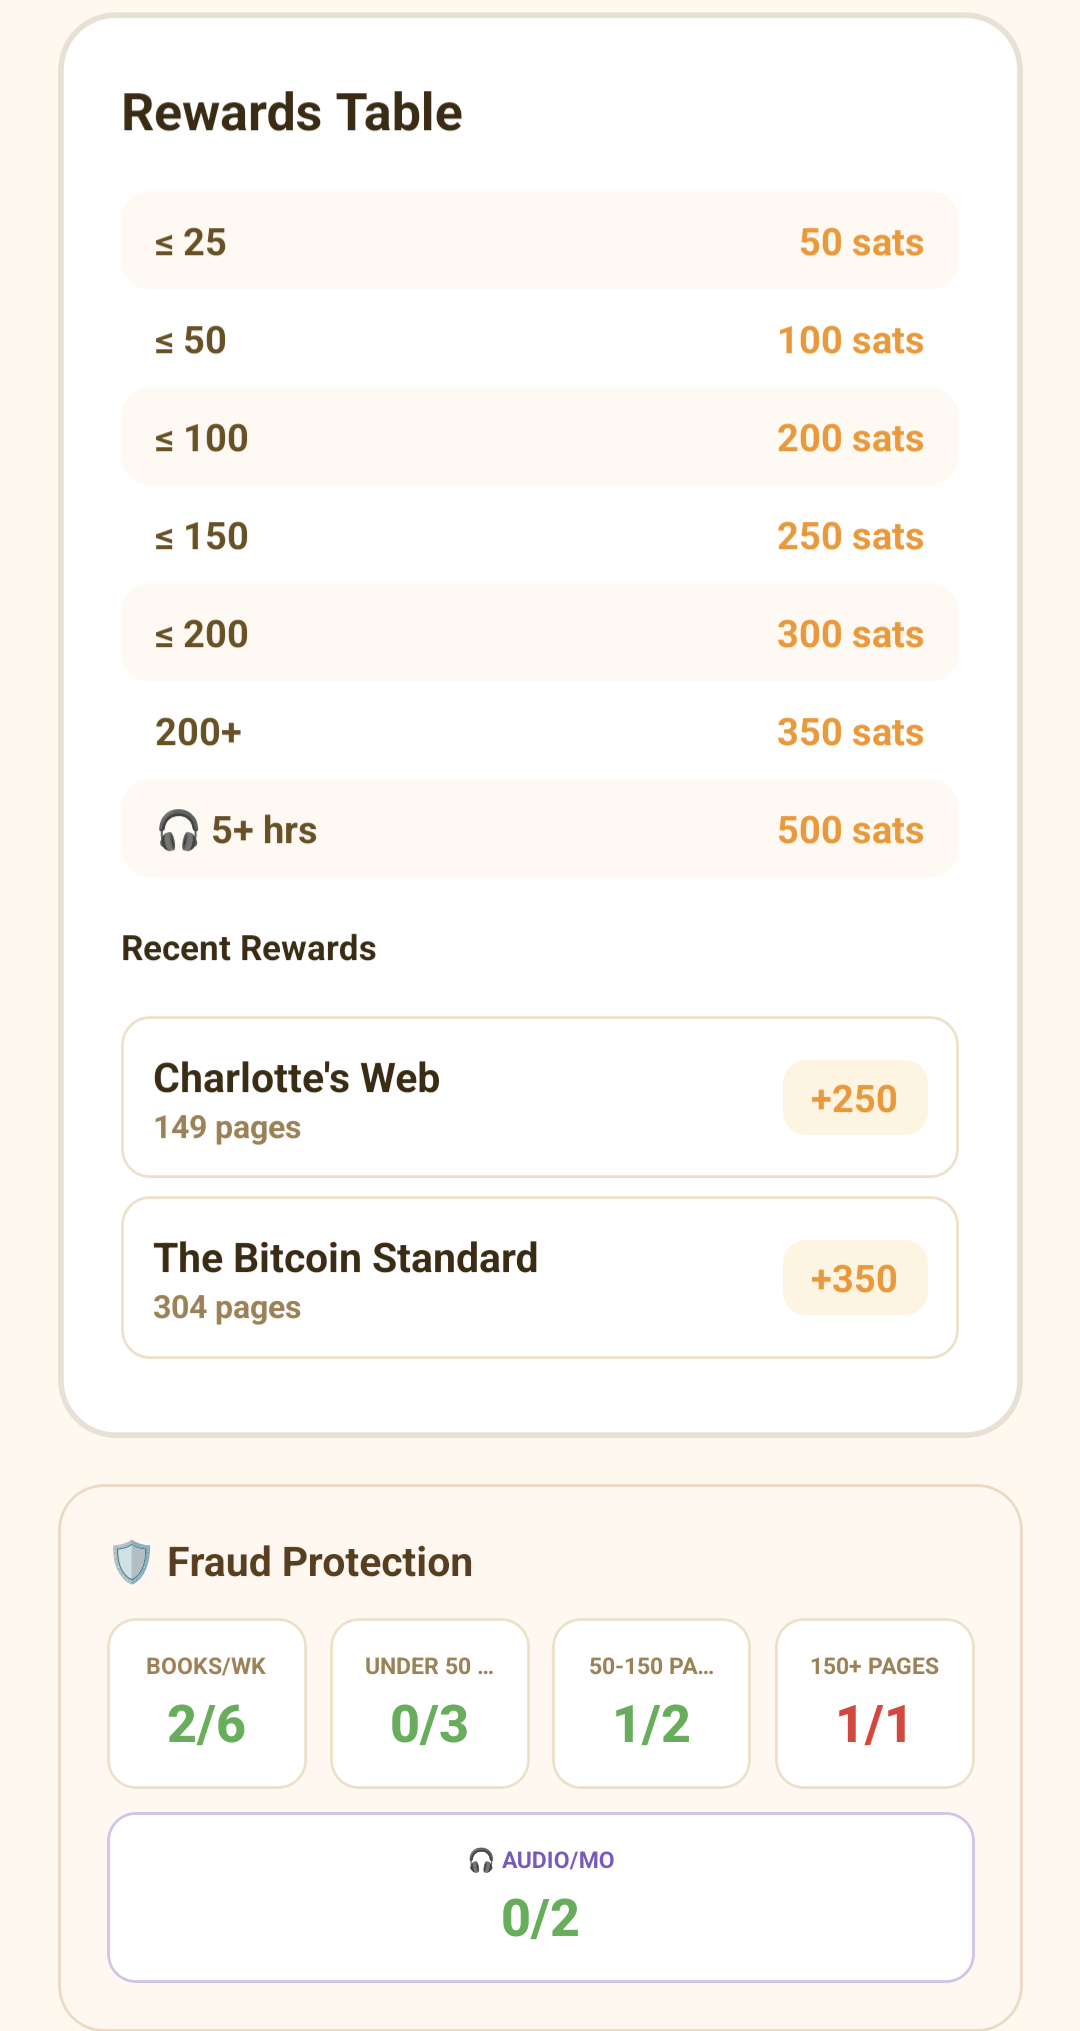Viewport: 1080px width, 2031px height.
Task: Click the shield icon beside Fraud Protection
Action: click(131, 1562)
